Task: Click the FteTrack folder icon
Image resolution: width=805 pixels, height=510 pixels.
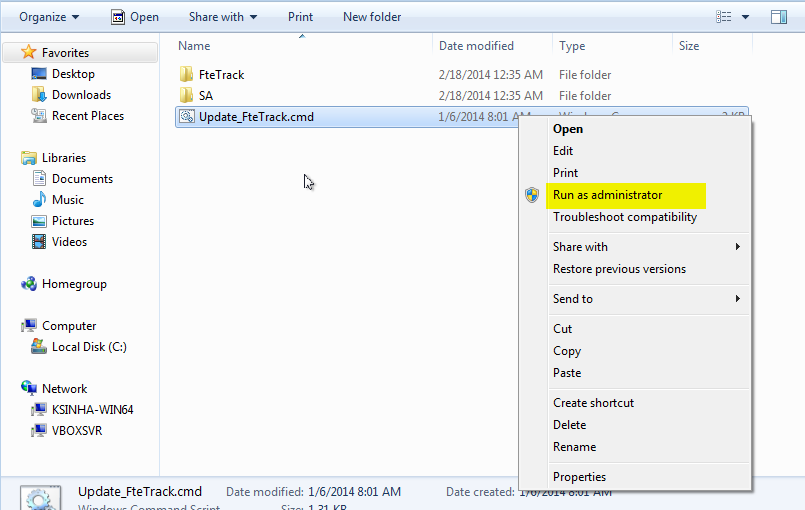Action: tap(186, 74)
